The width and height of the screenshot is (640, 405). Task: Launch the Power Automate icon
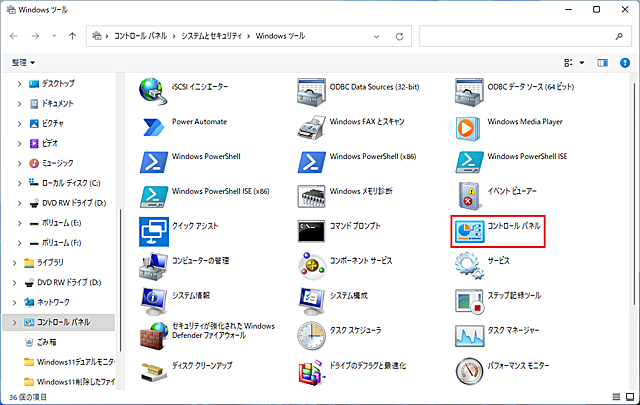tap(153, 127)
